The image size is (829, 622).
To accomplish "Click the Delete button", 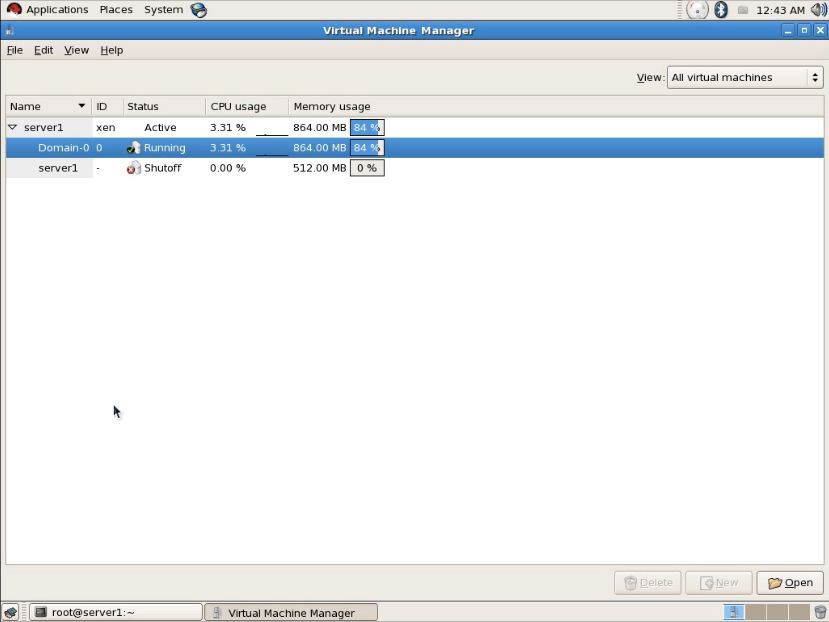I will point(648,583).
